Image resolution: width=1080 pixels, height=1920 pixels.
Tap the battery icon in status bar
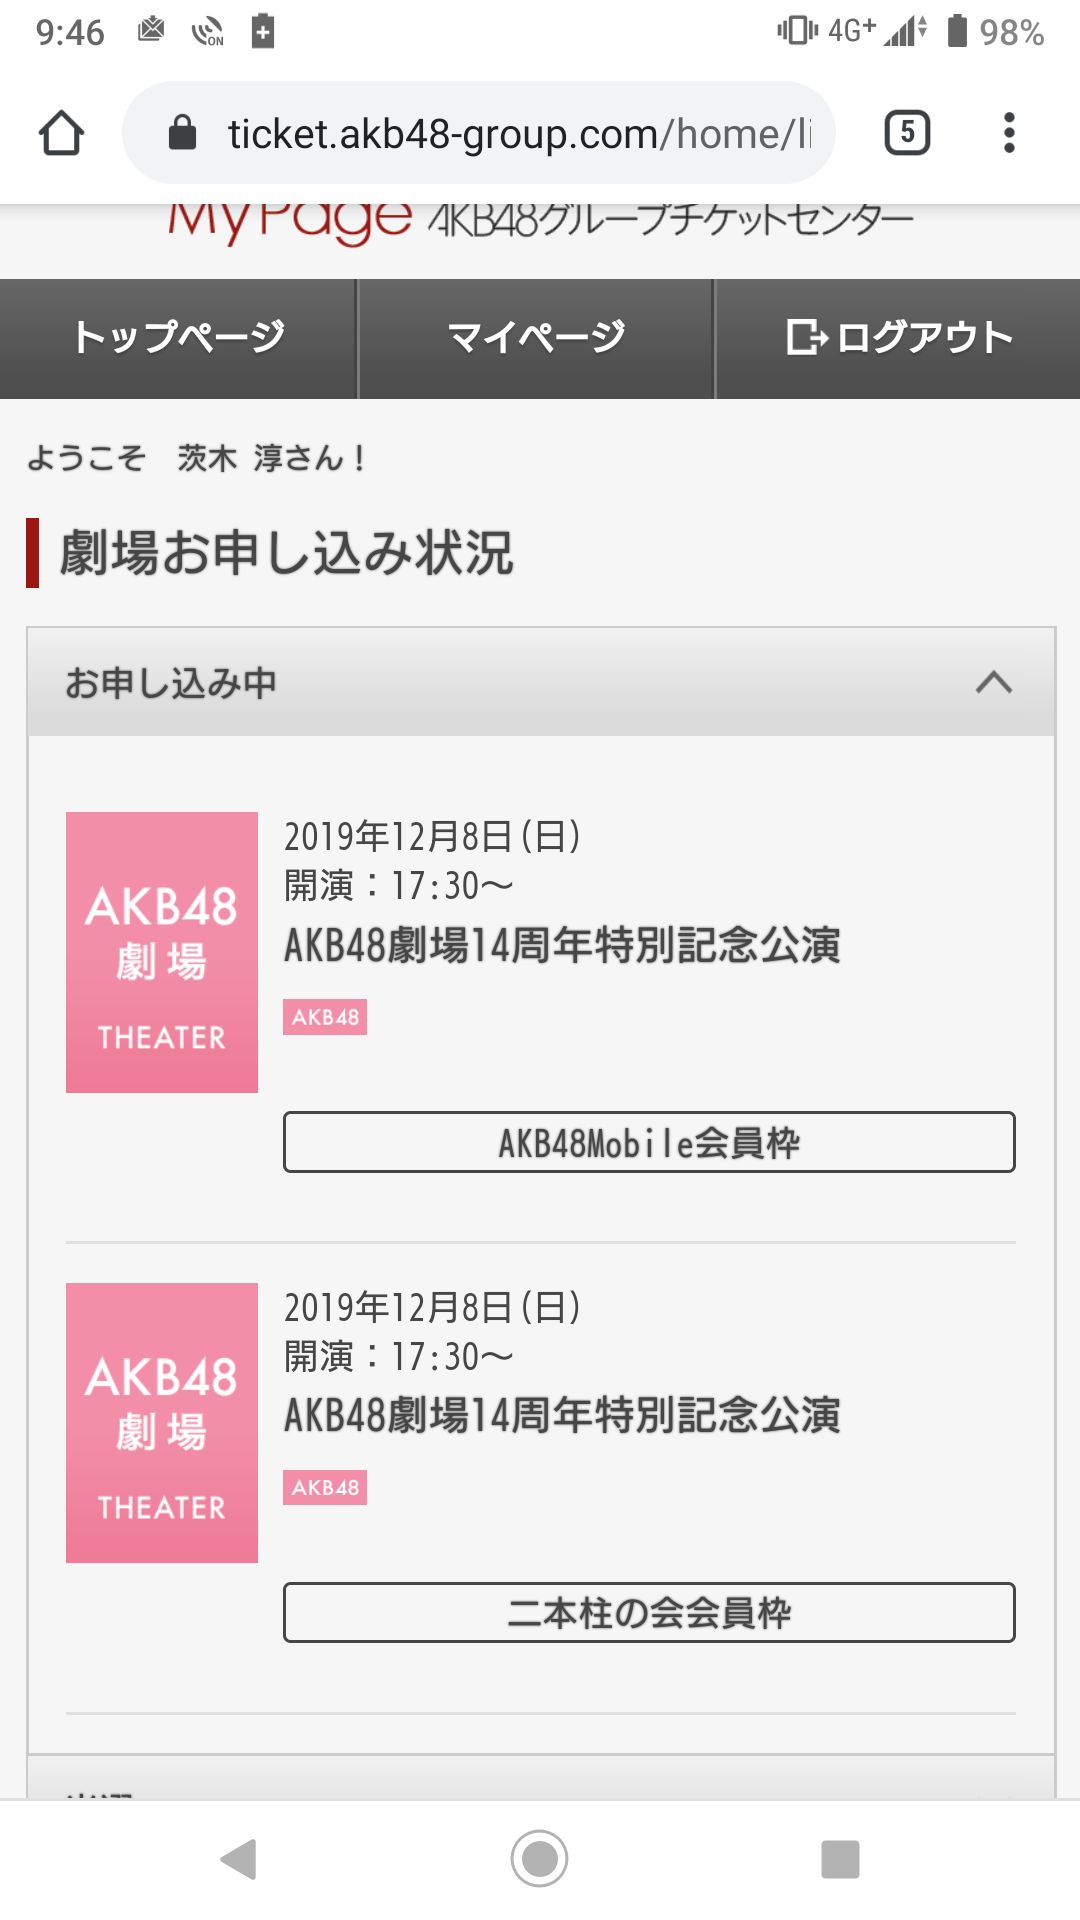(957, 31)
